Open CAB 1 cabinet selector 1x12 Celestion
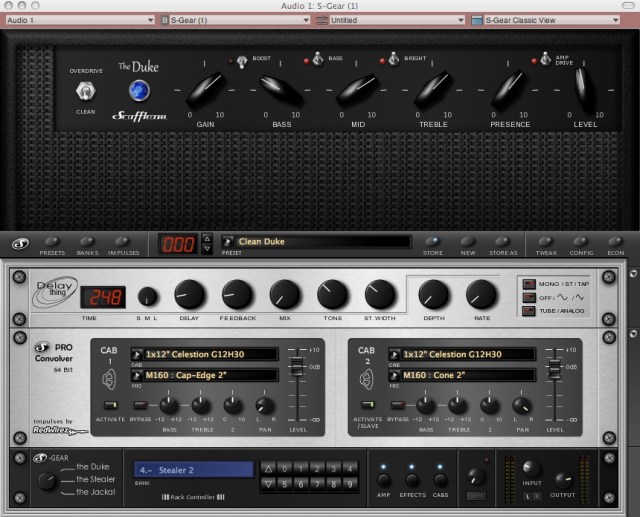640x517 pixels. pos(205,354)
